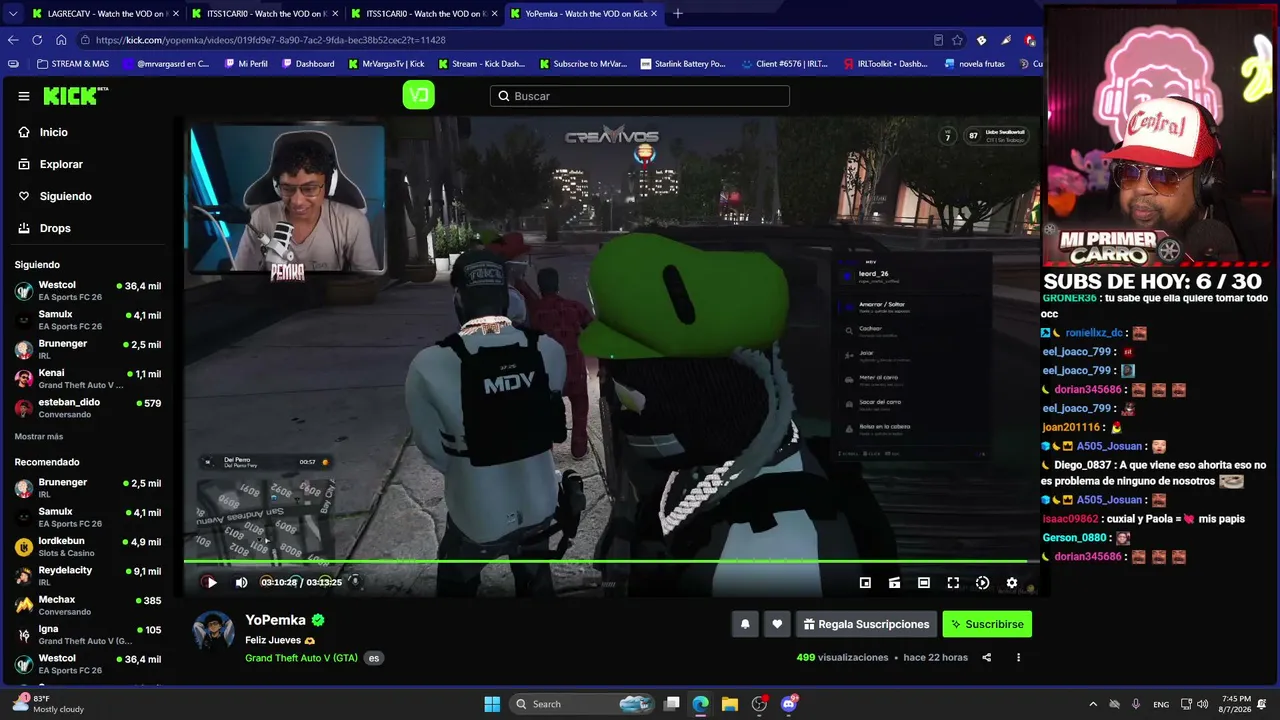Image resolution: width=1280 pixels, height=720 pixels.
Task: Click Regala Suscripciones button
Action: point(866,624)
